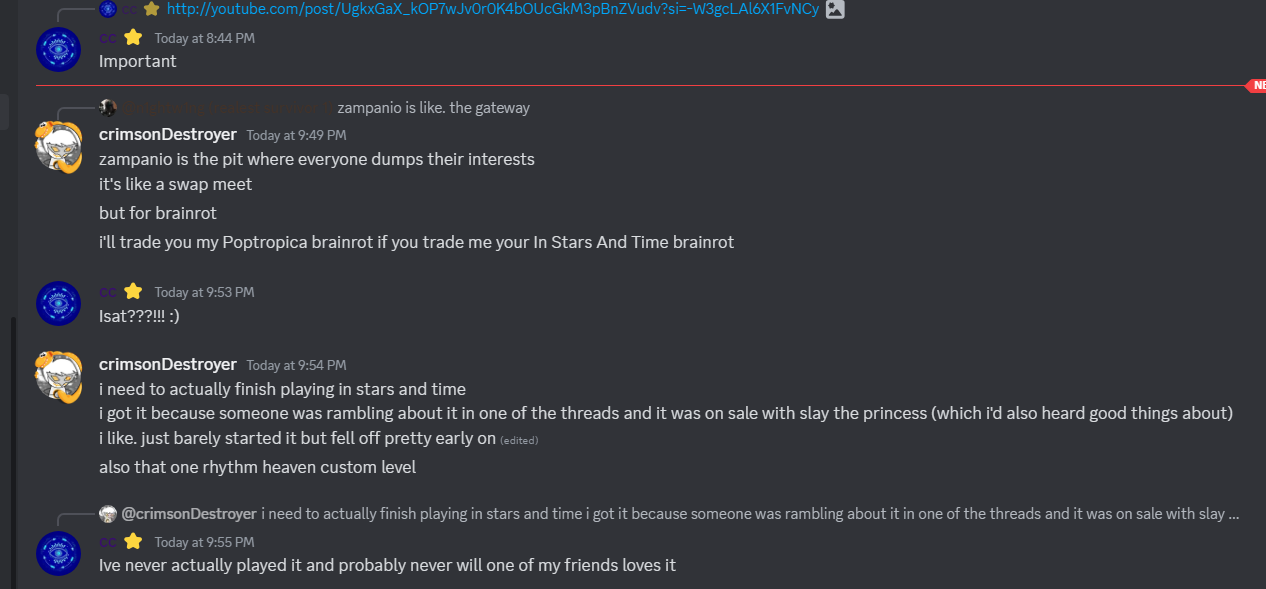Open cc's avatar on the 'Isat???!!! :)' message

pos(58,303)
